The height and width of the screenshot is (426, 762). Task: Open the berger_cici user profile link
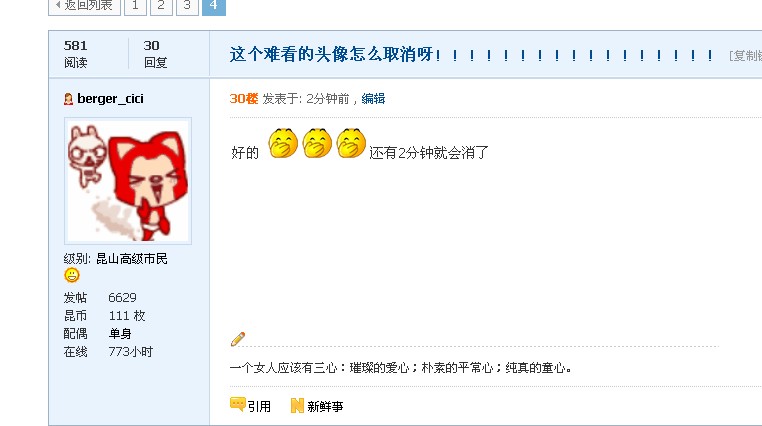[110, 99]
